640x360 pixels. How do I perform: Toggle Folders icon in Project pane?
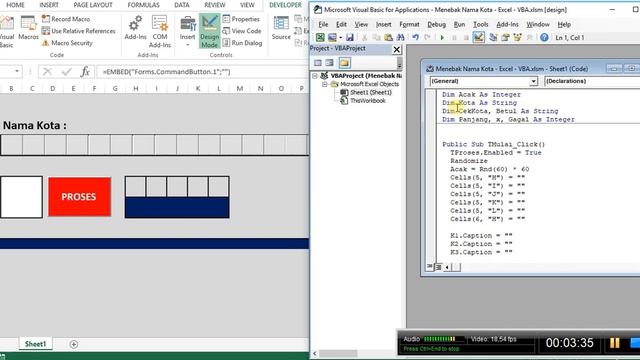(x=344, y=63)
